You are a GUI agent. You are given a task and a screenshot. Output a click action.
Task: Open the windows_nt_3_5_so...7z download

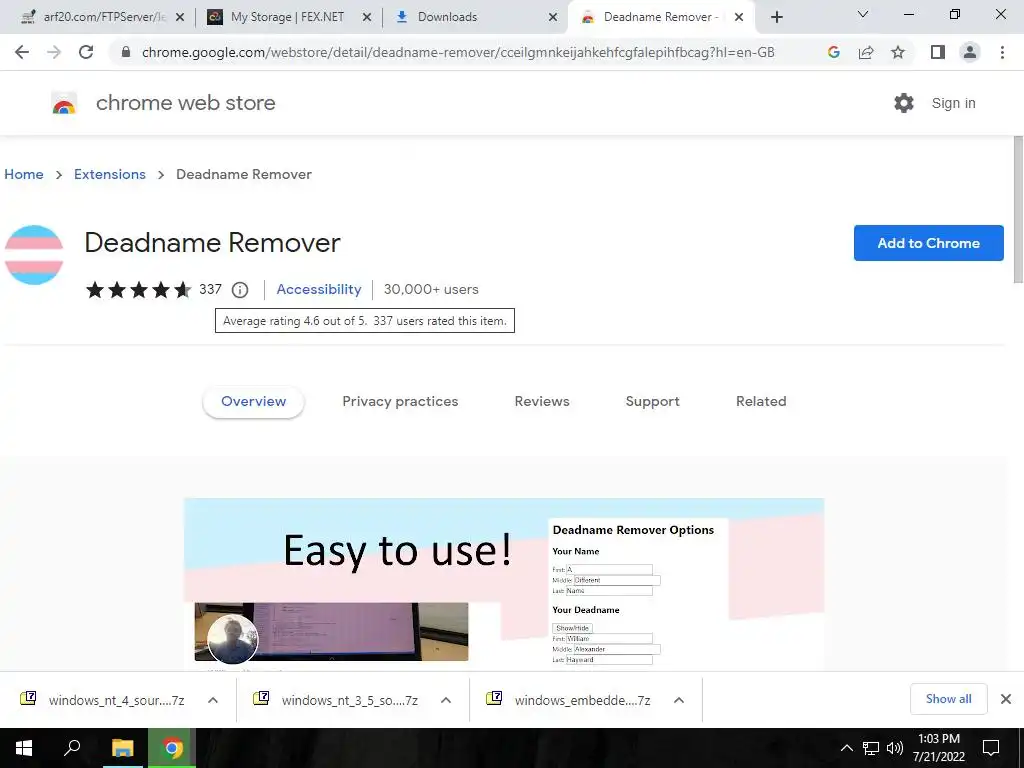[336, 700]
